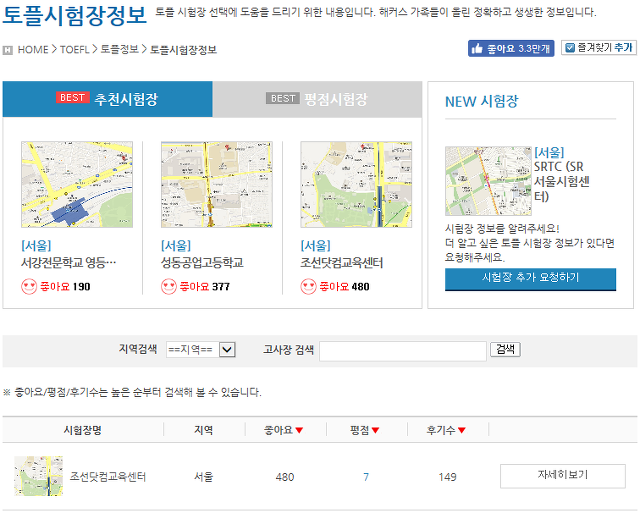
Task: Open the 서강전문학교 영등 map thumbnail
Action: point(77,184)
